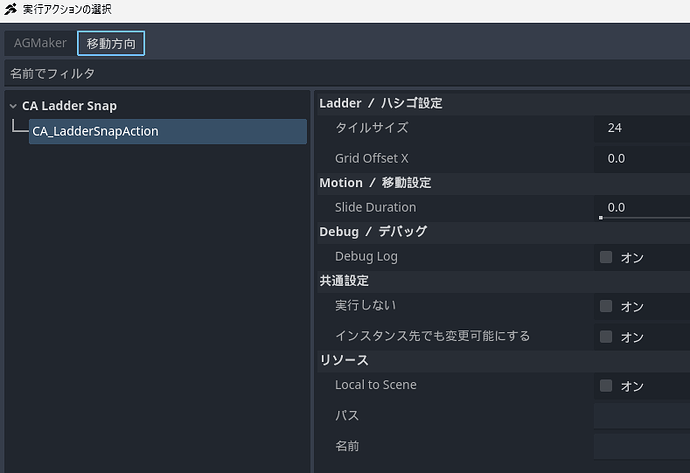This screenshot has height=473, width=690.
Task: Click the Grid Offset X property label
Action: coord(372,158)
